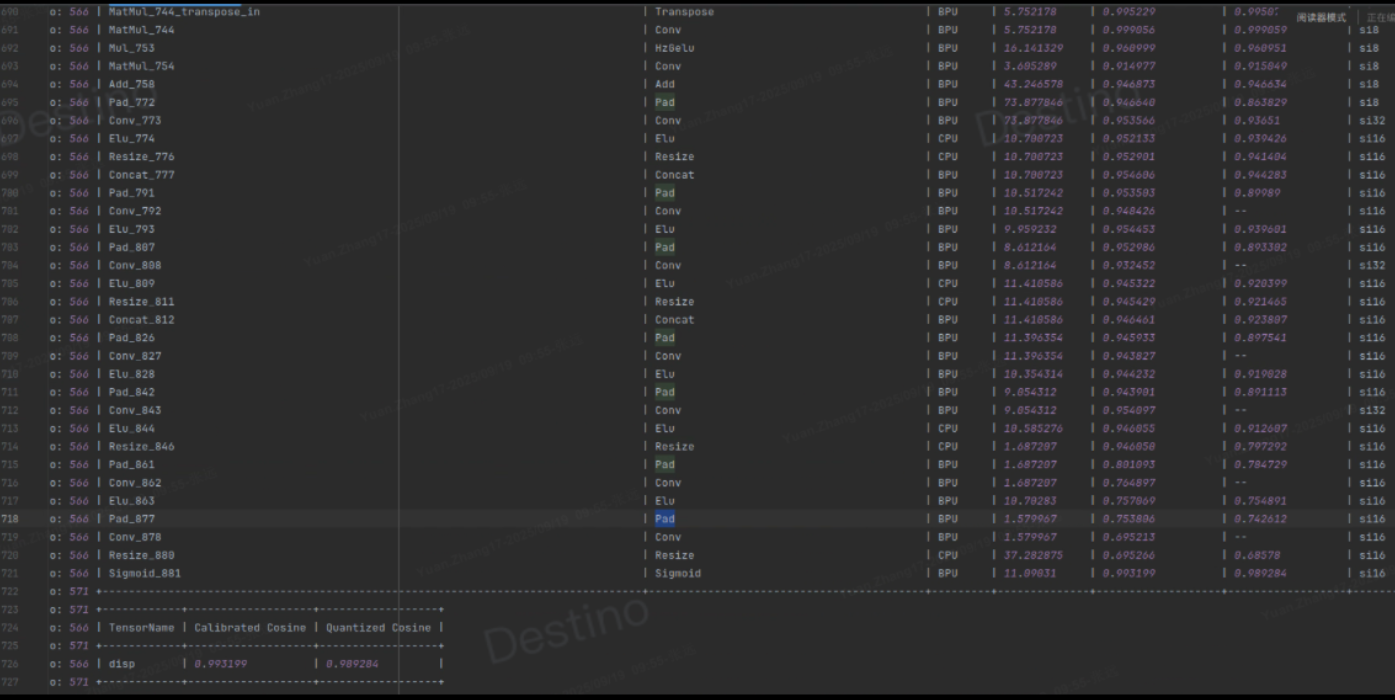Click the Quantized Cosine header

(x=378, y=628)
